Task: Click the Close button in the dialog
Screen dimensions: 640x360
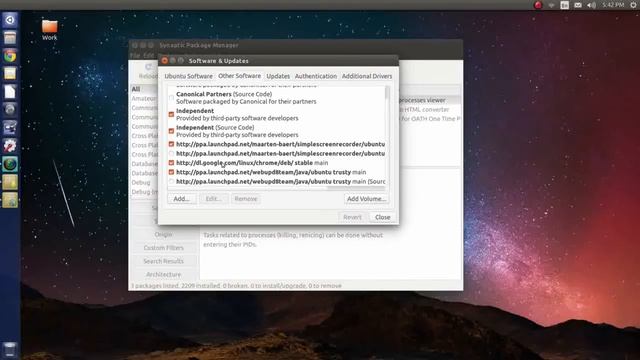Action: pyautogui.click(x=382, y=217)
